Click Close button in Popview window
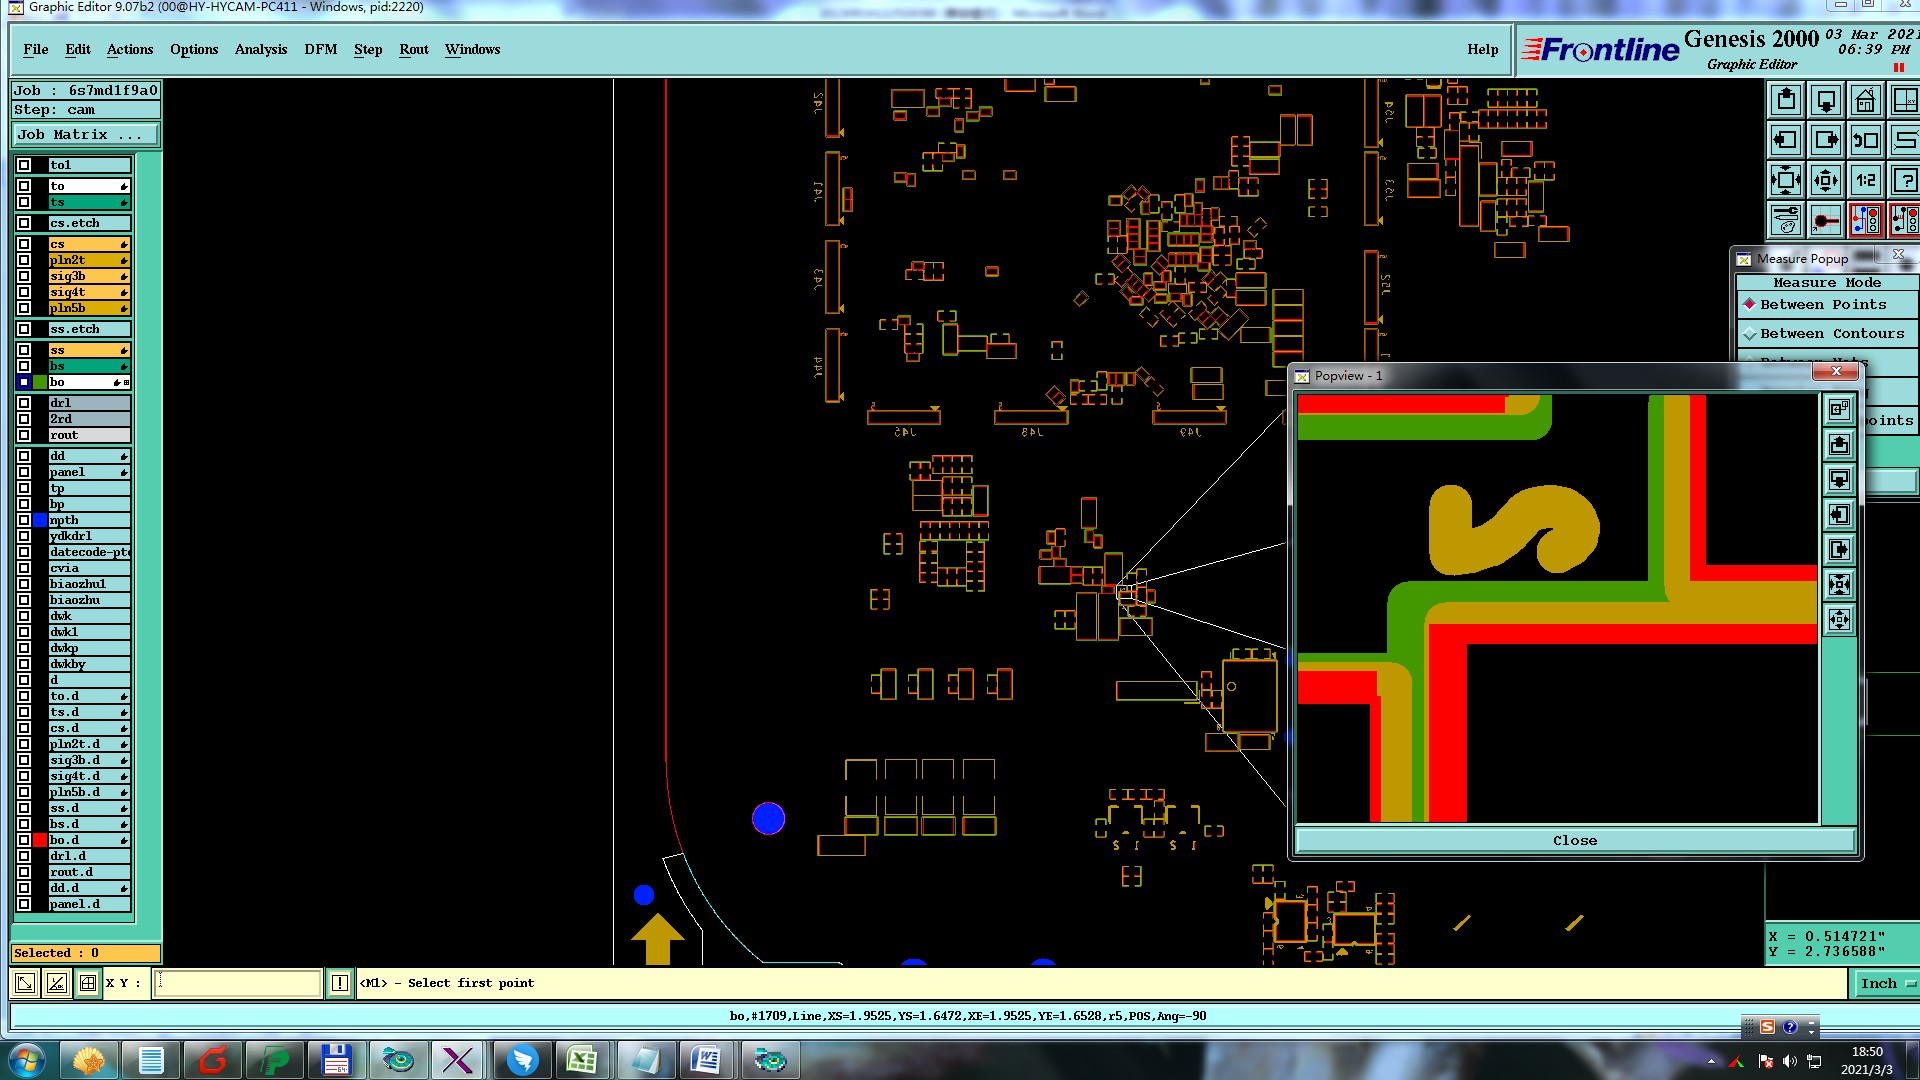 click(x=1575, y=841)
